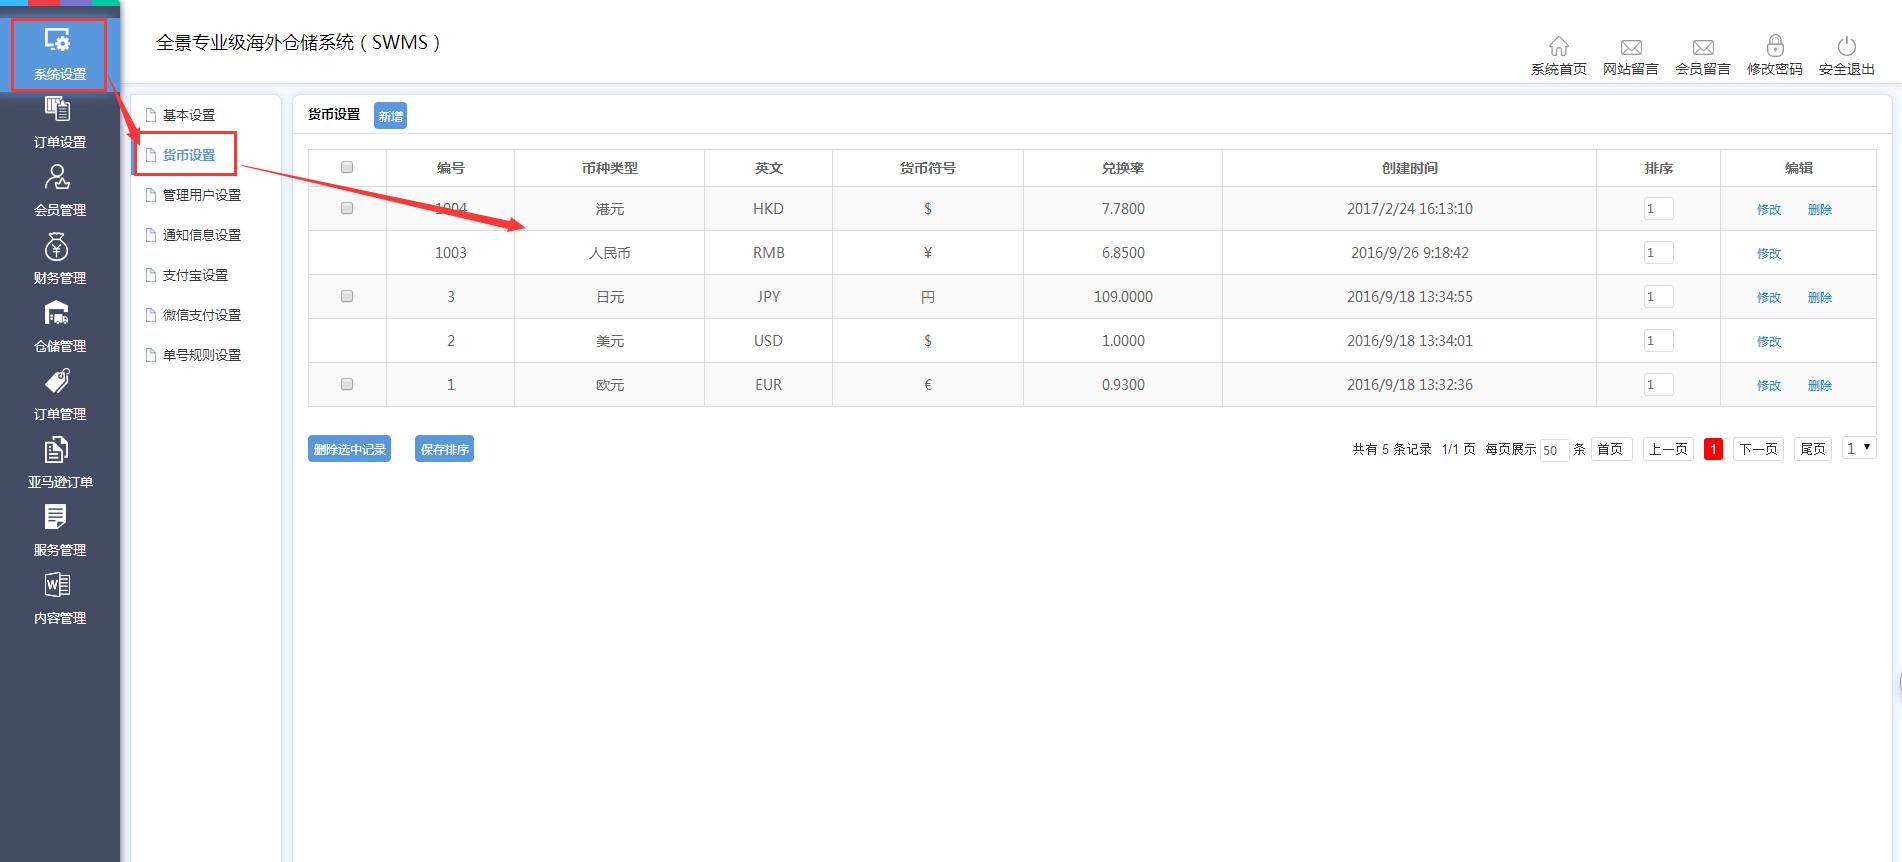Click the 安全退出 power icon
The width and height of the screenshot is (1902, 862).
pos(1846,47)
